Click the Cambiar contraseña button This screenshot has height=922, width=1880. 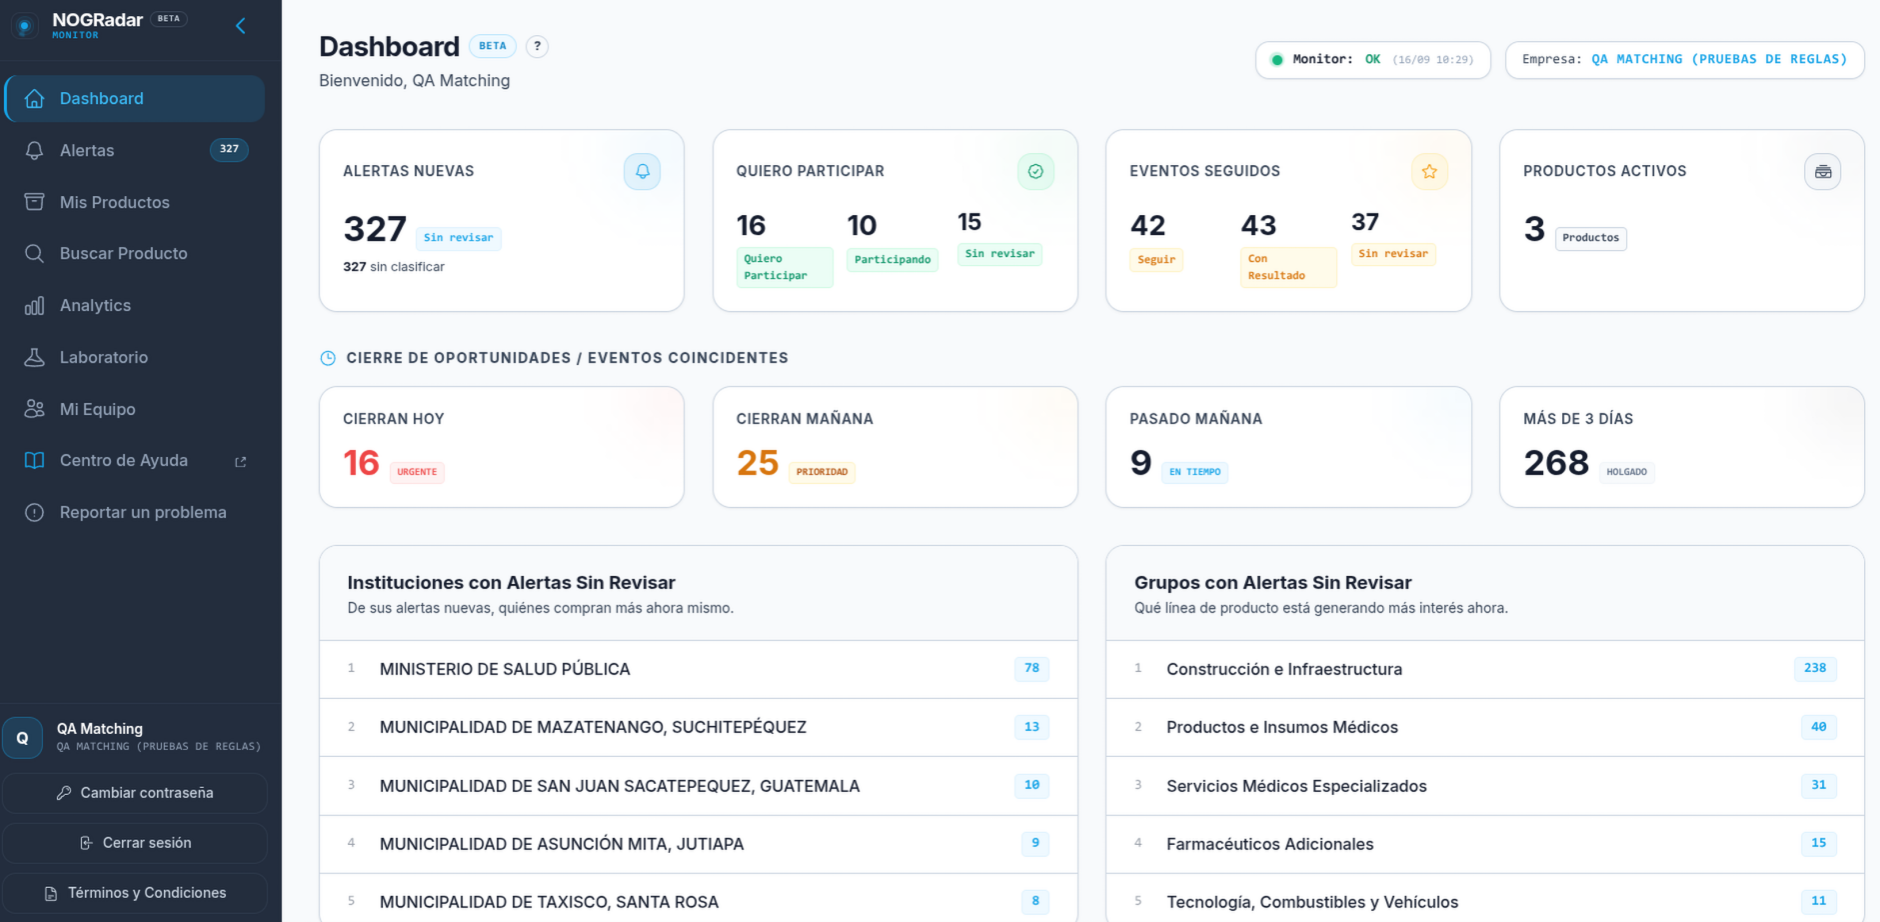point(134,793)
